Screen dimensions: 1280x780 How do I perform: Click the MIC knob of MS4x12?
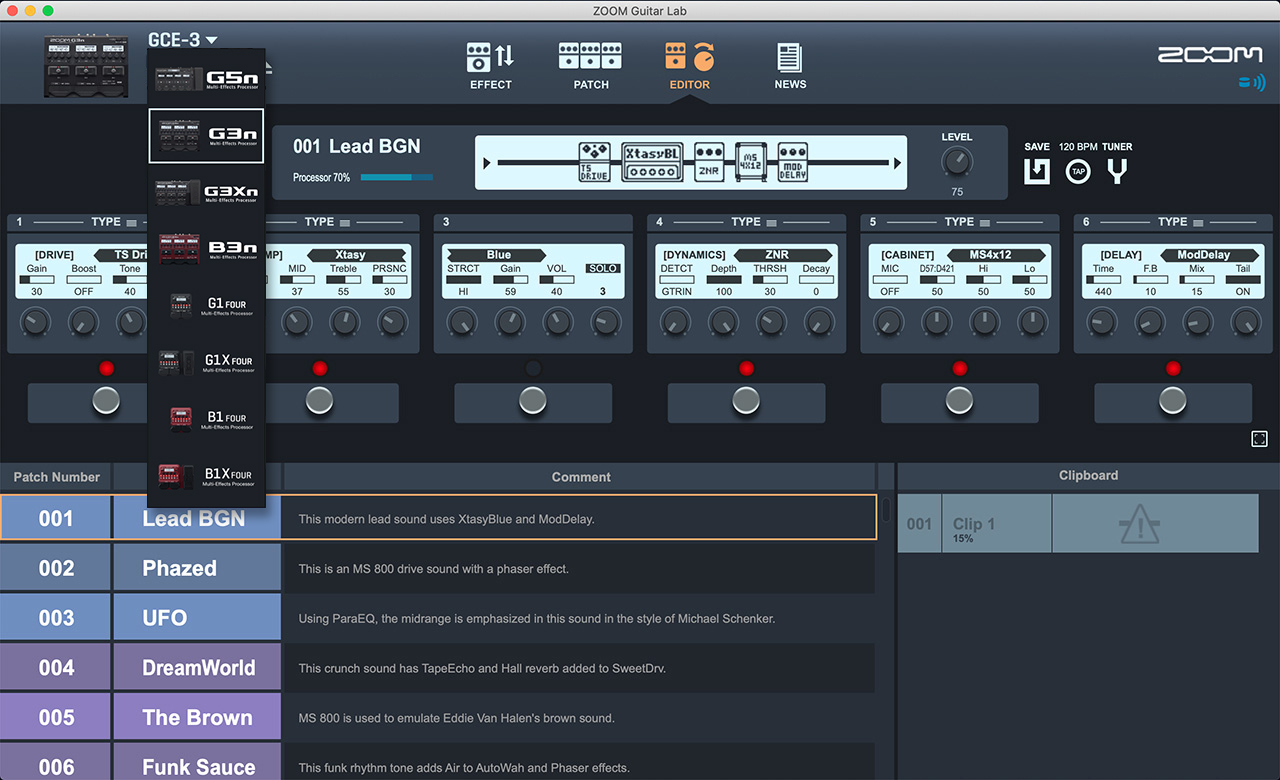[889, 322]
